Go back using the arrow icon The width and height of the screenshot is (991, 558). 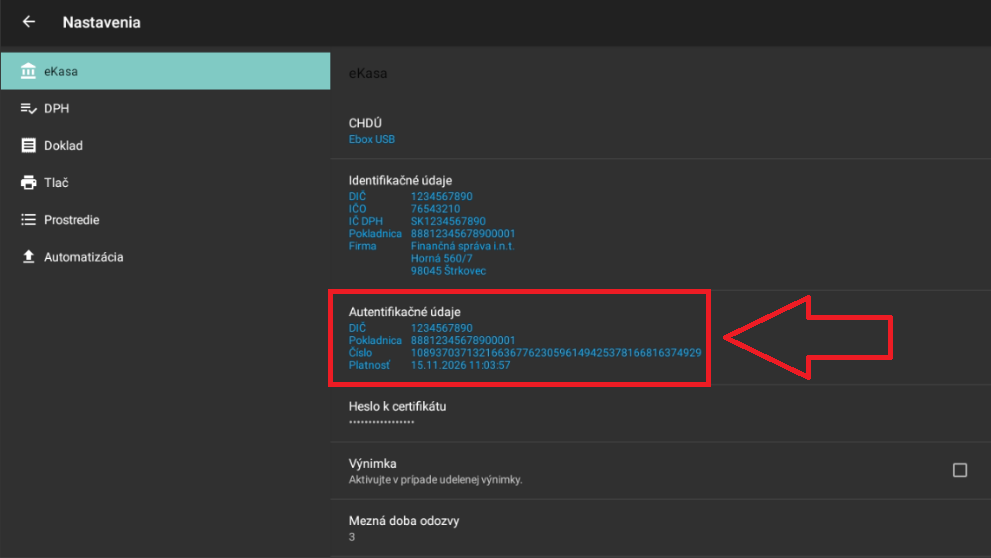28,22
